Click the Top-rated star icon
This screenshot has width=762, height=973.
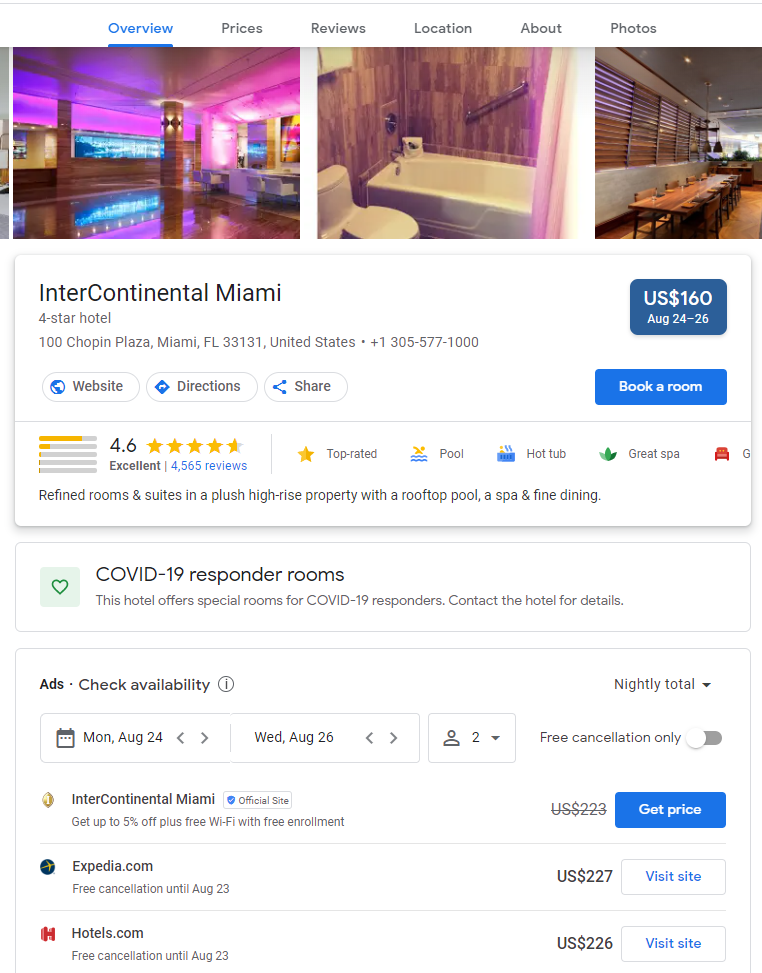pos(305,454)
